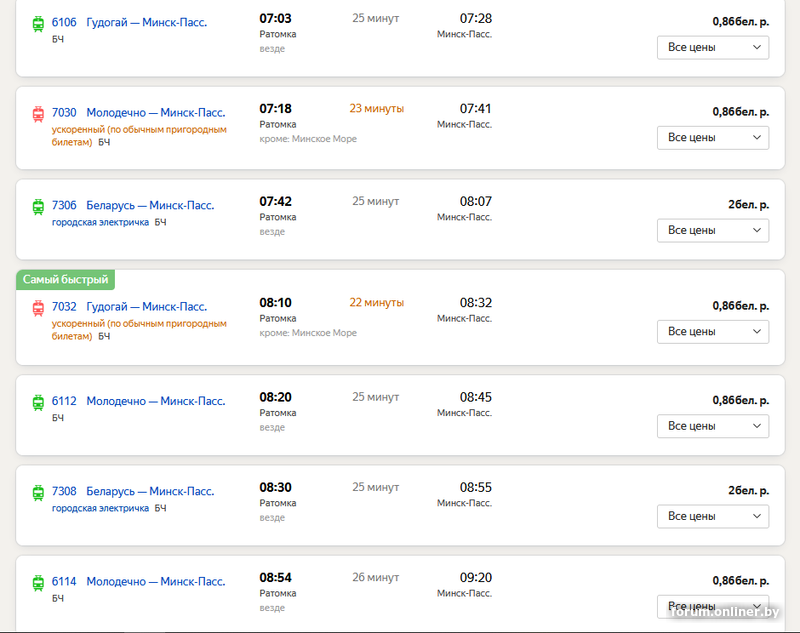Expand price dropdown for the 08:10 train
Viewport: 800px width, 633px height.
pyautogui.click(x=712, y=331)
